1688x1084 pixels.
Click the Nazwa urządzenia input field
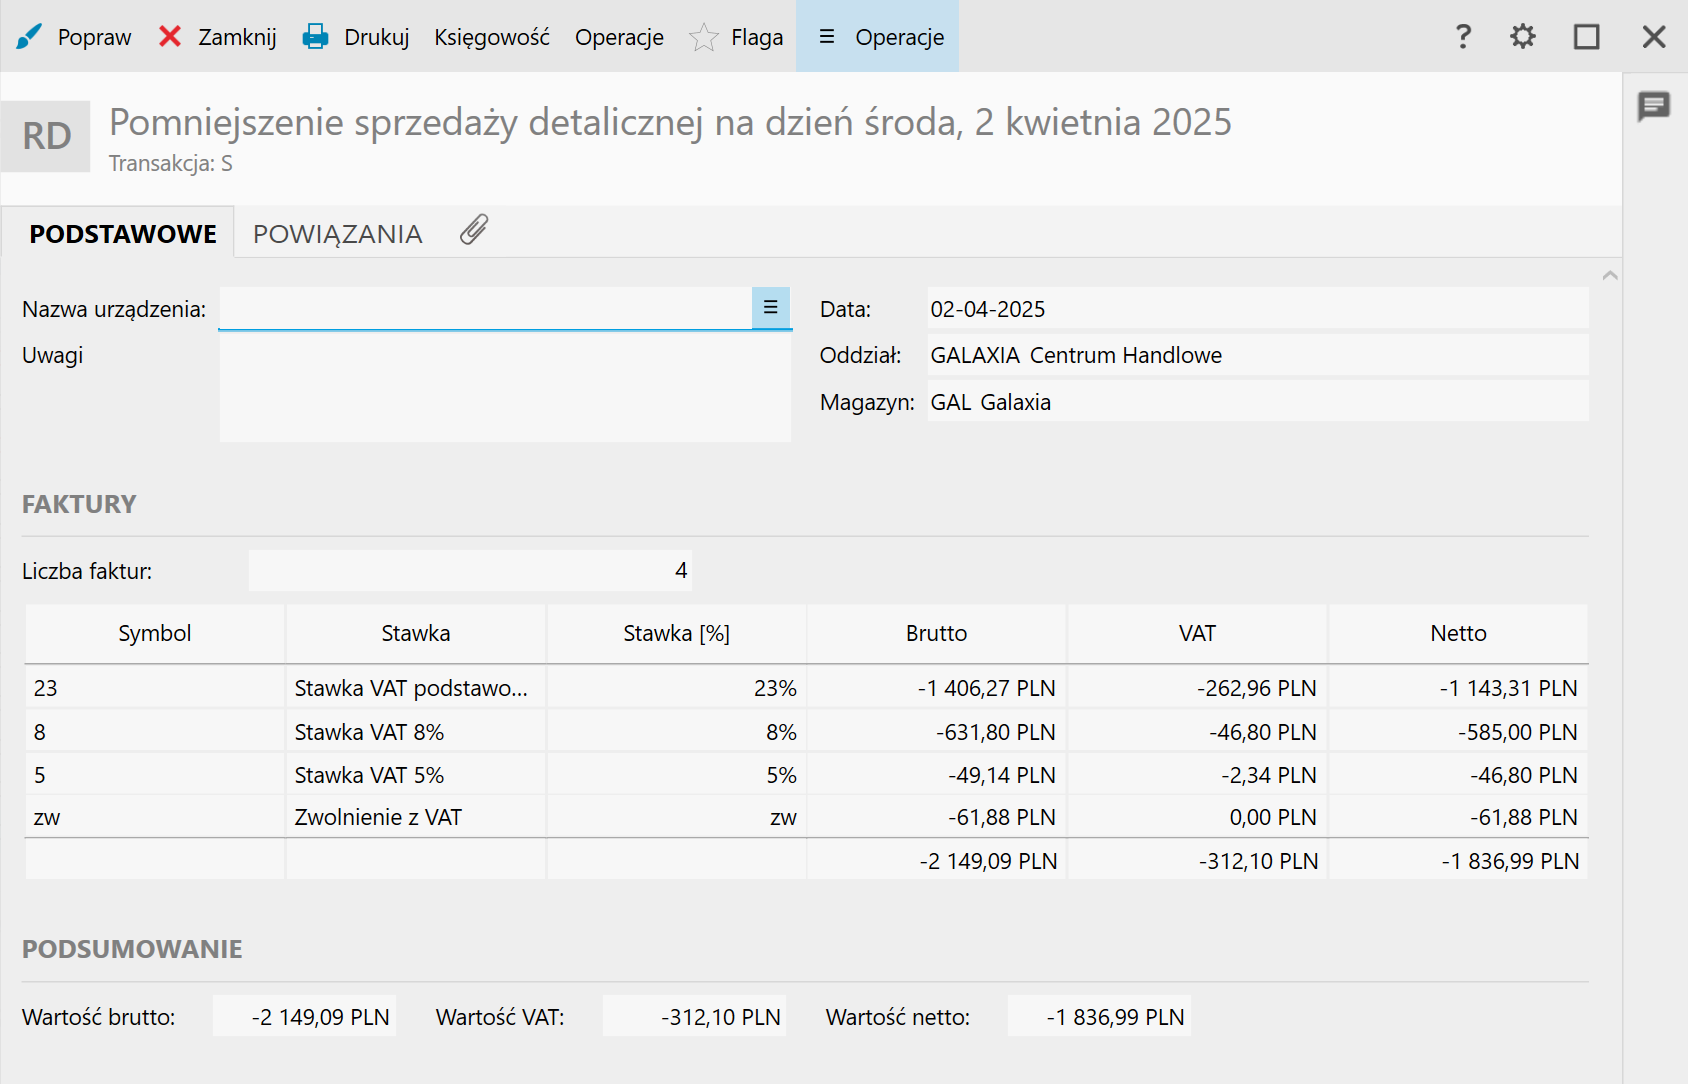click(486, 308)
